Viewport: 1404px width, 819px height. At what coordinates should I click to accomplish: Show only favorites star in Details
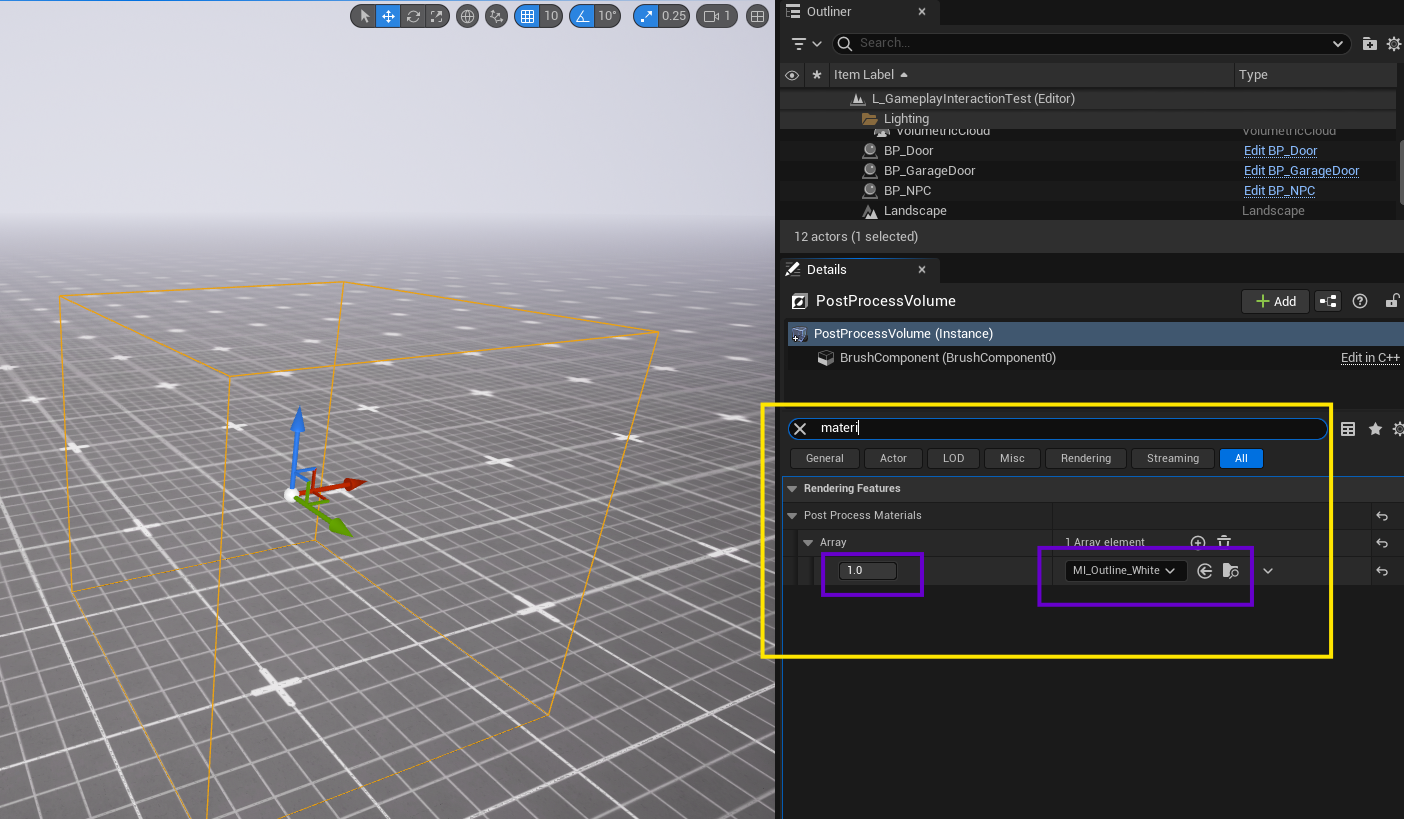click(1375, 429)
